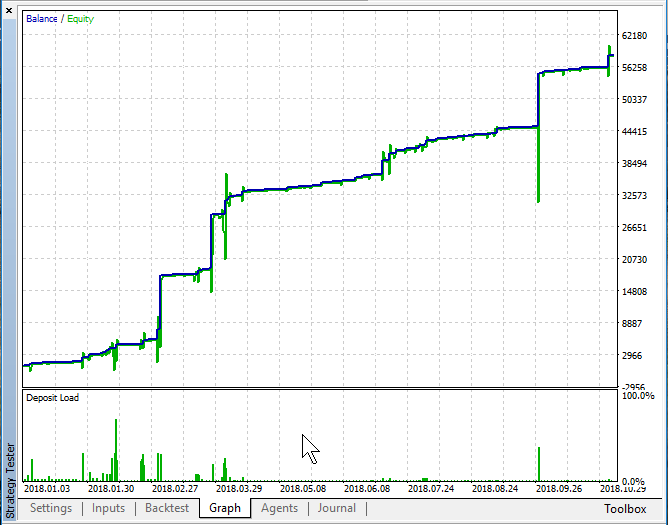Click the 2018.07.24 date label
Viewport: 668px width, 525px height.
[431, 488]
